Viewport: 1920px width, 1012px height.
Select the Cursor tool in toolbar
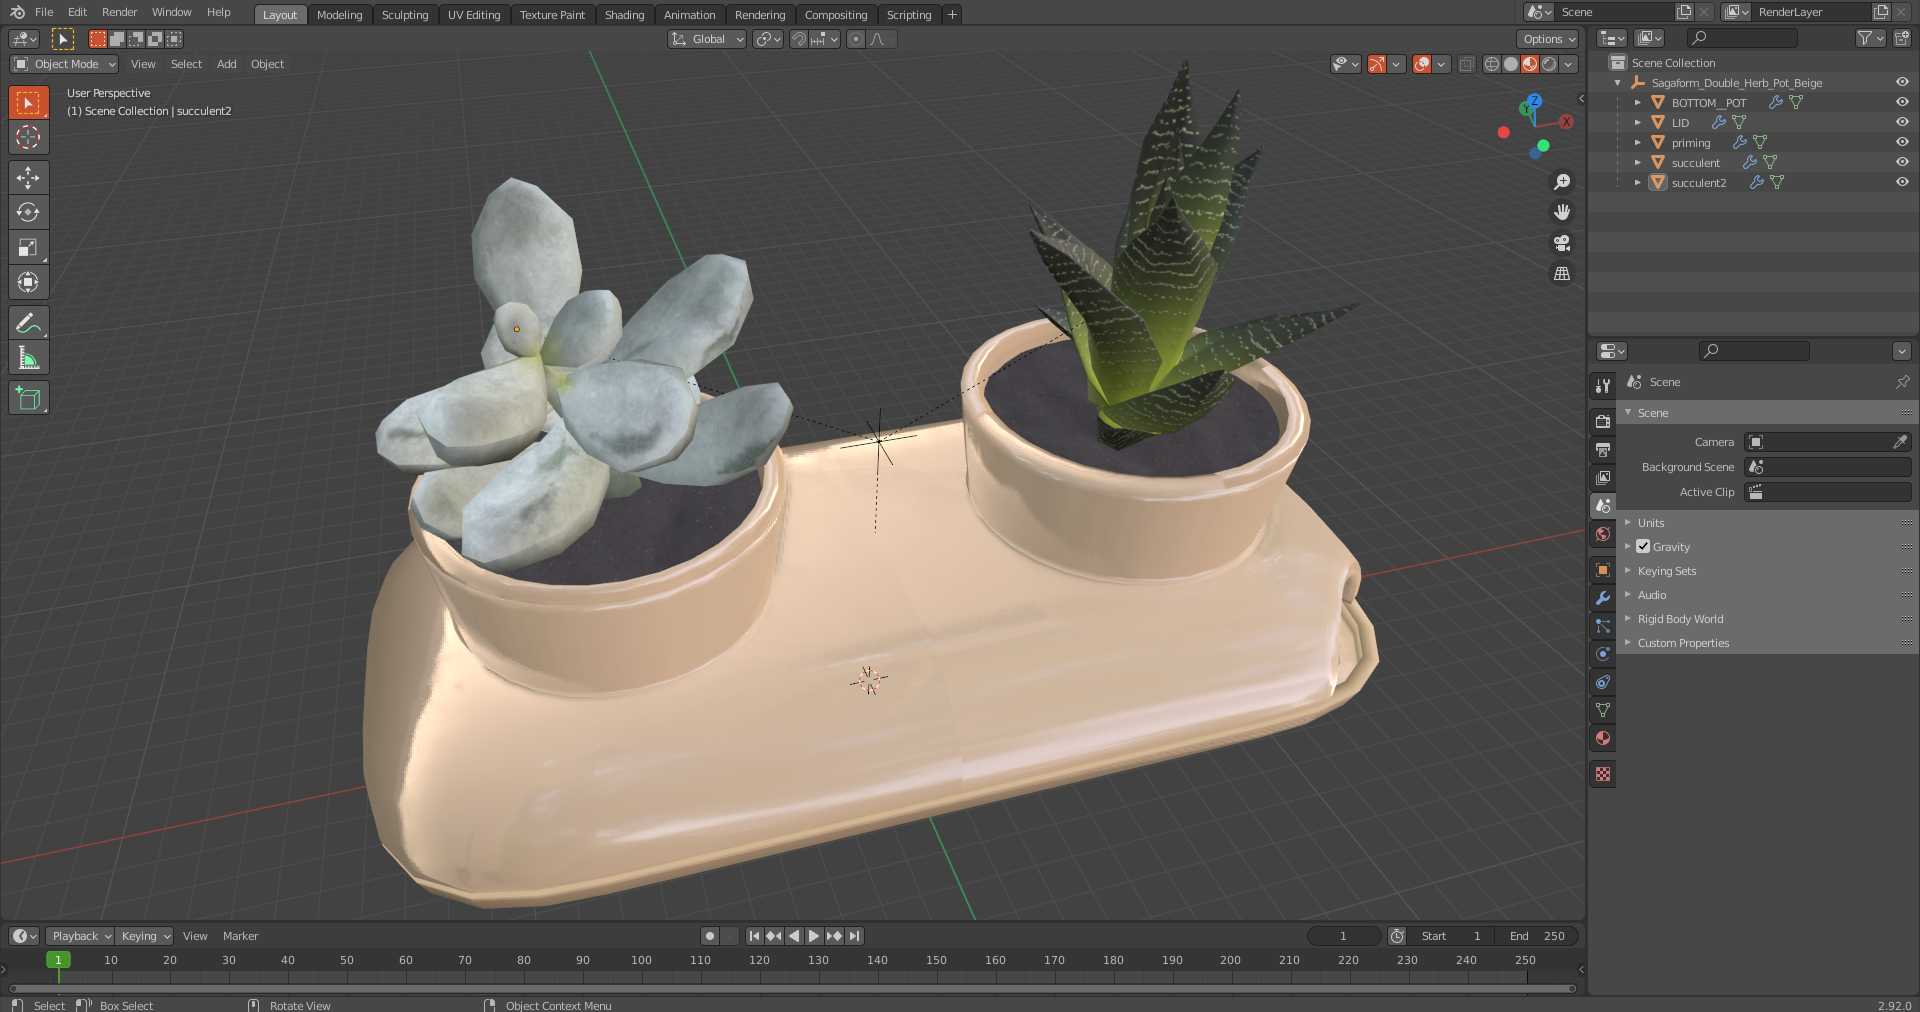[x=28, y=137]
